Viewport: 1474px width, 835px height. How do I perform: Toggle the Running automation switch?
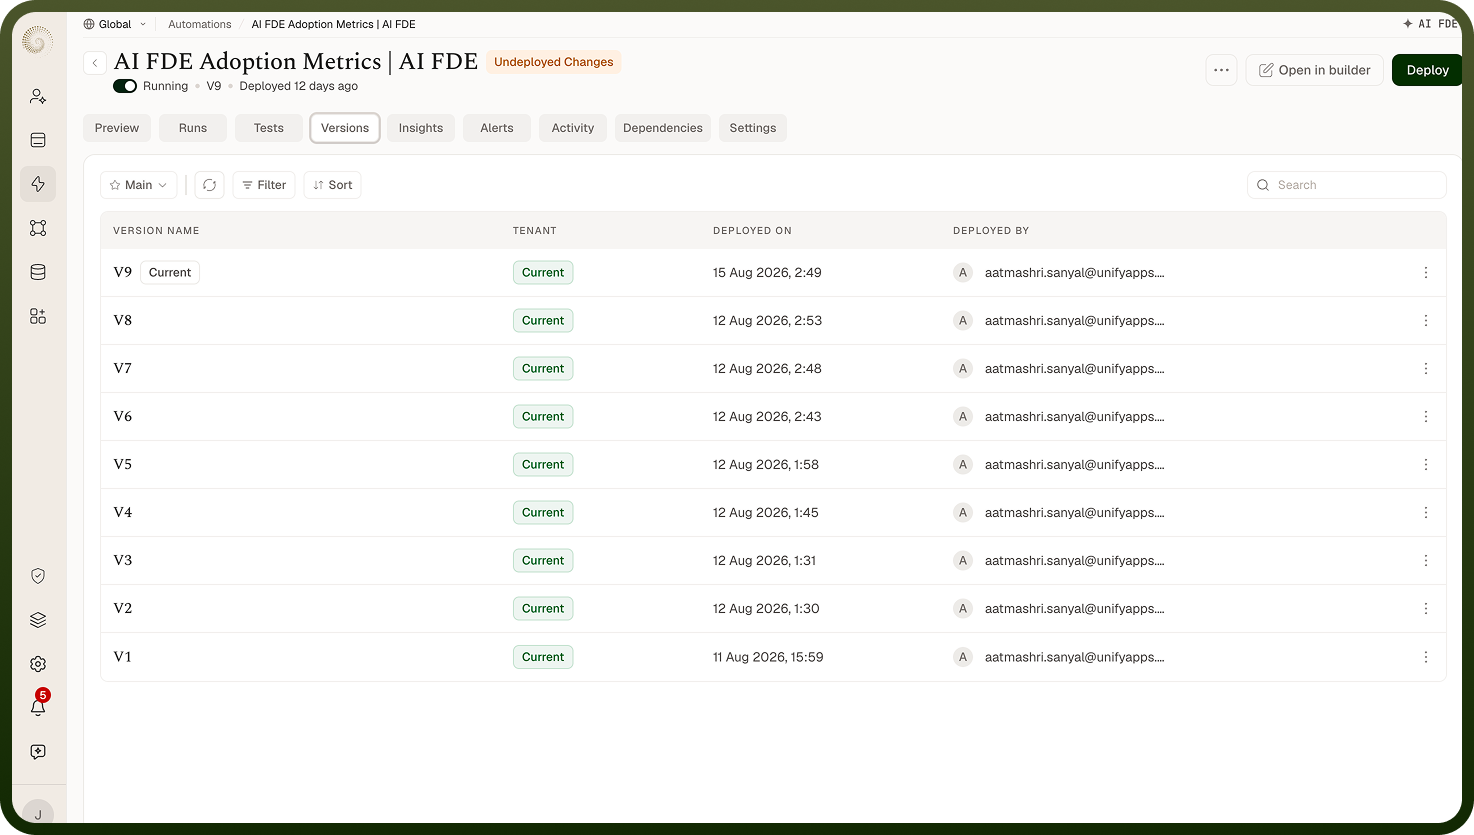pos(125,86)
